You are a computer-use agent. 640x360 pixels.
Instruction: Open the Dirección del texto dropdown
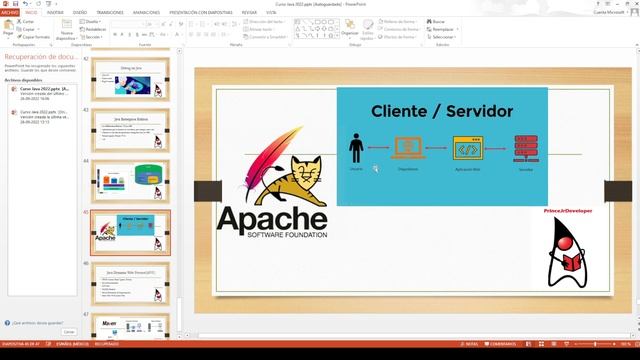[x=264, y=21]
